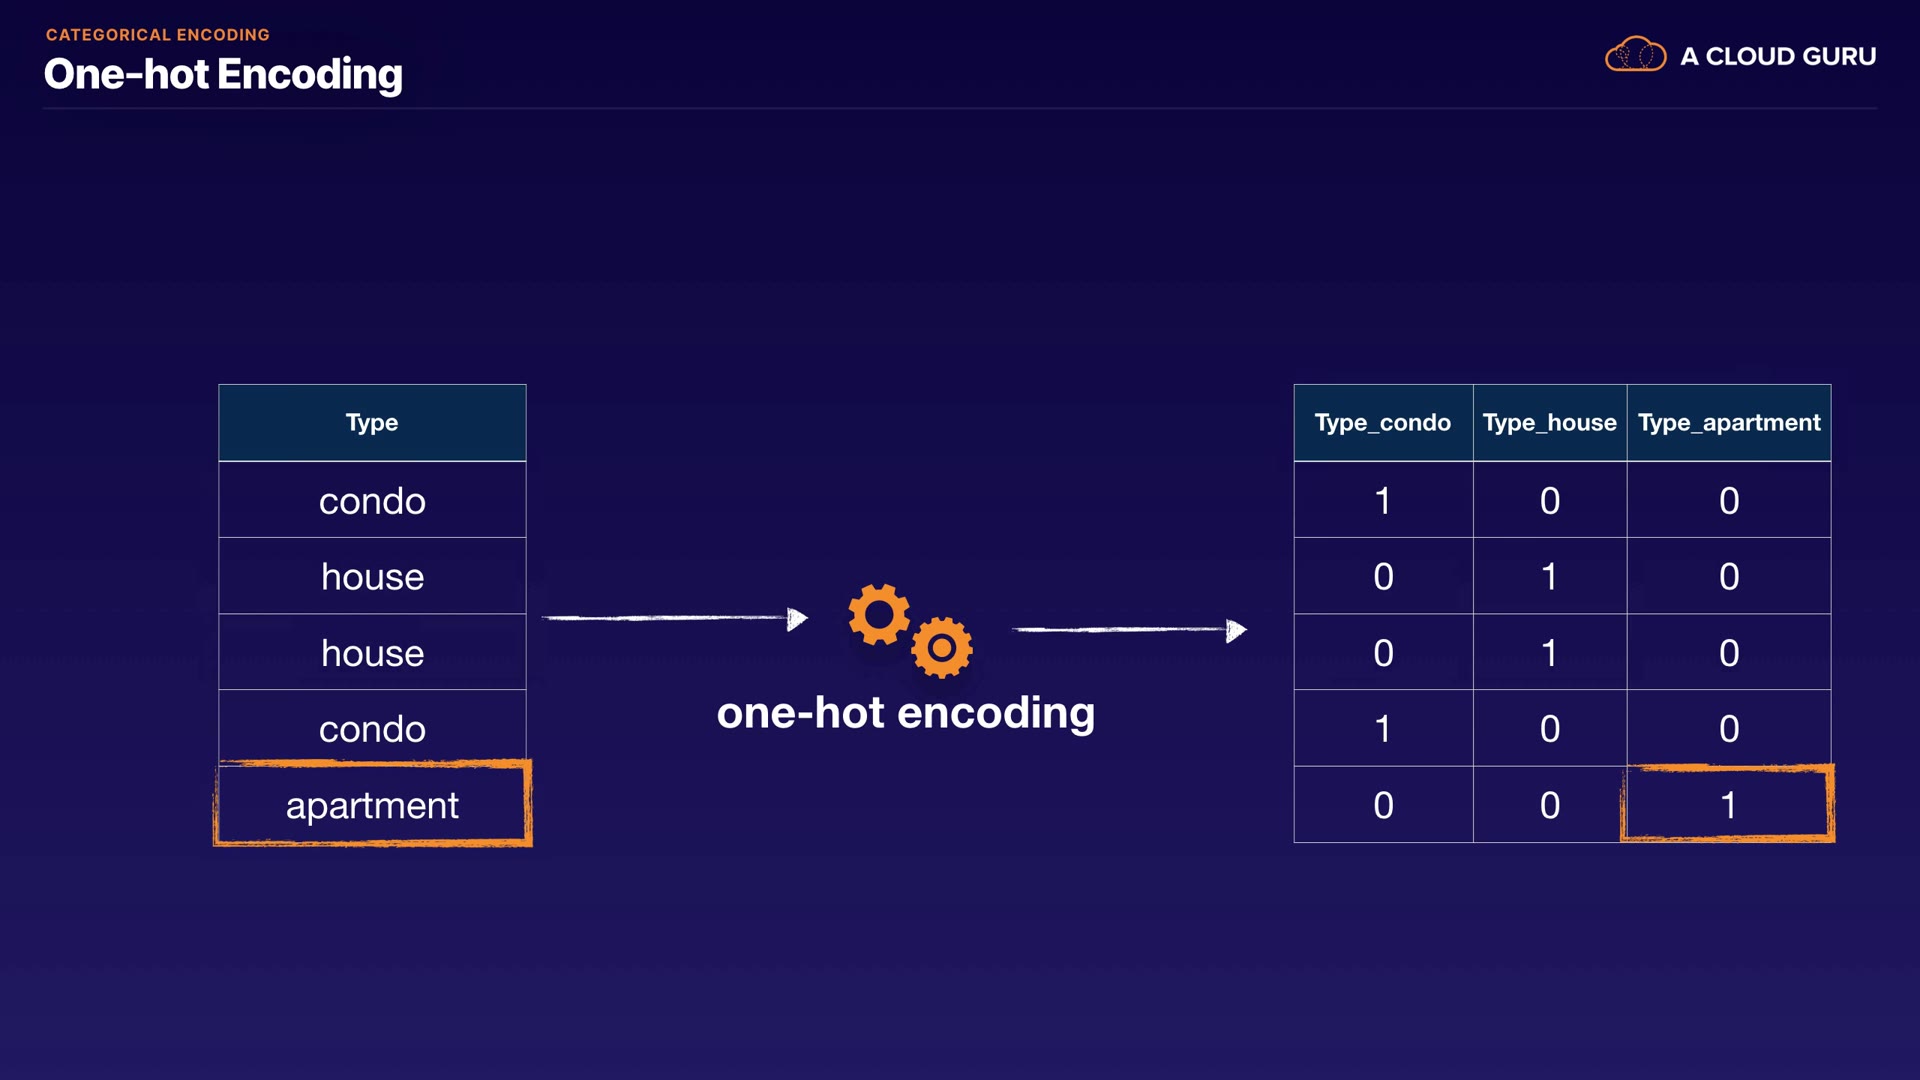Select the Type_house column header
1920x1080 pixels.
tap(1549, 423)
